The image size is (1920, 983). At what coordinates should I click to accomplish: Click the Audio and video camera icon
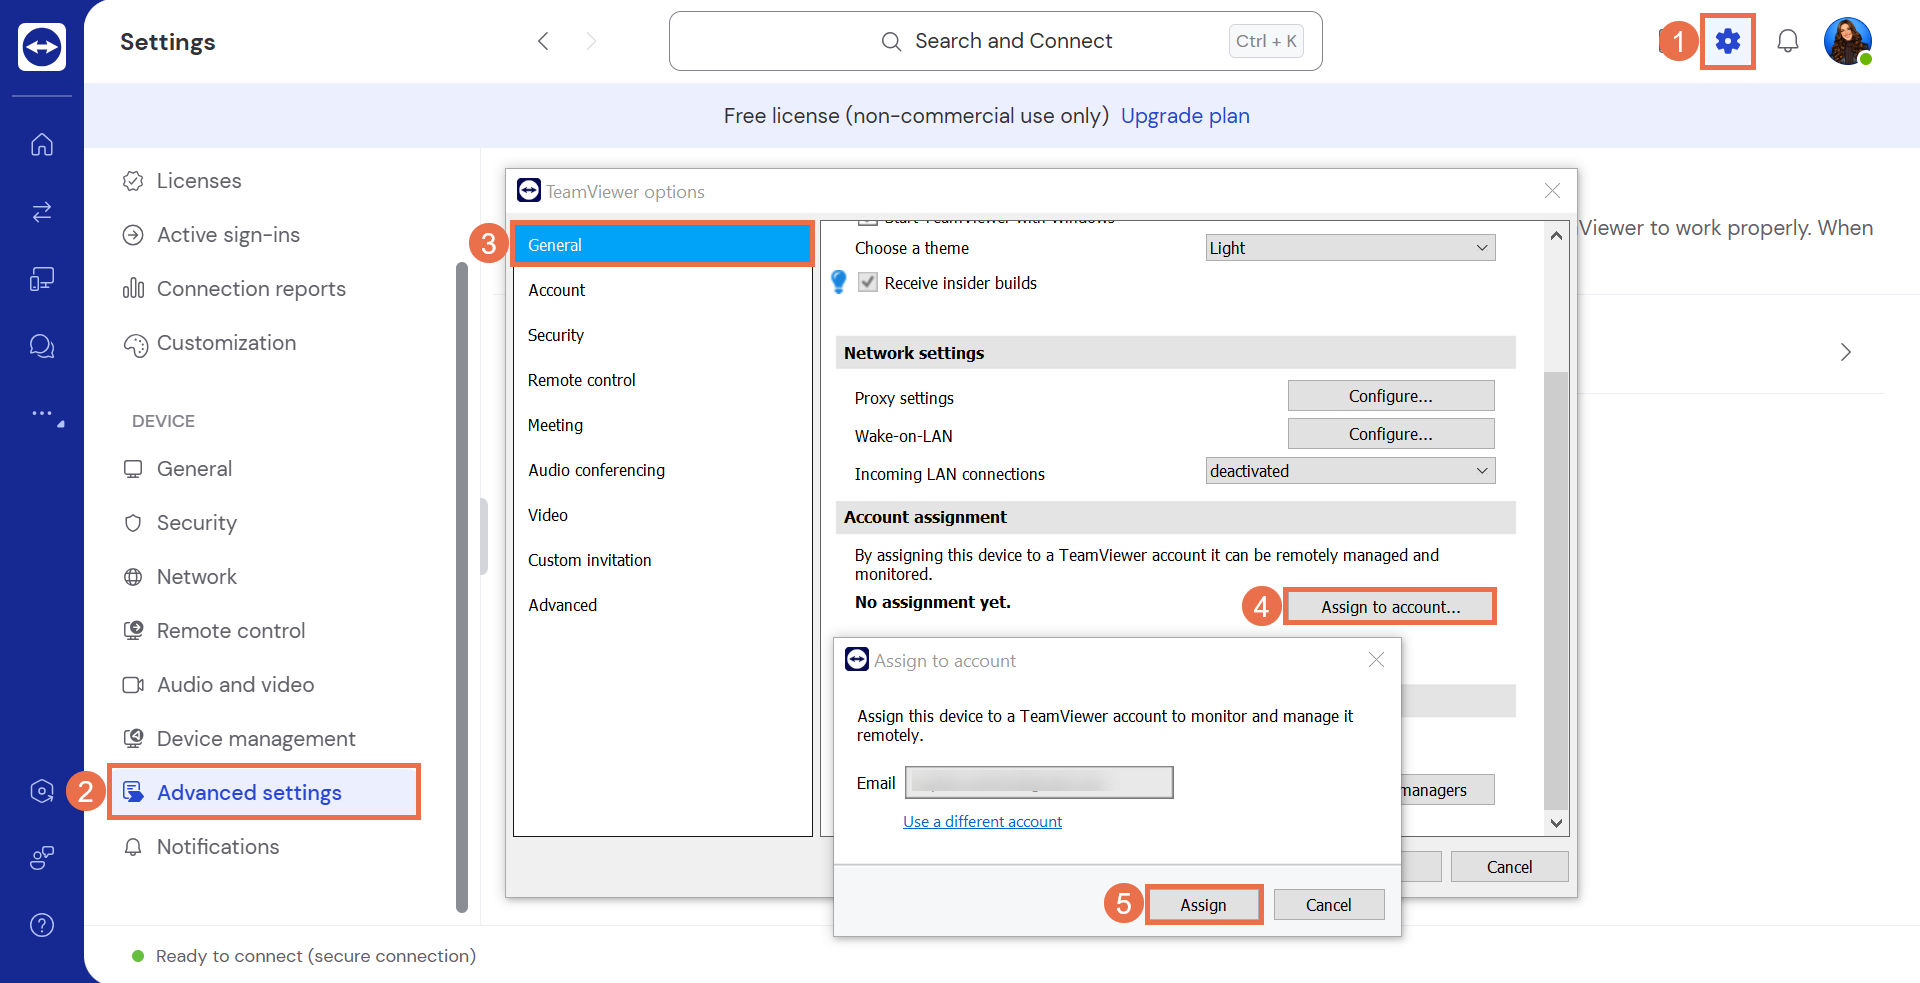point(133,685)
